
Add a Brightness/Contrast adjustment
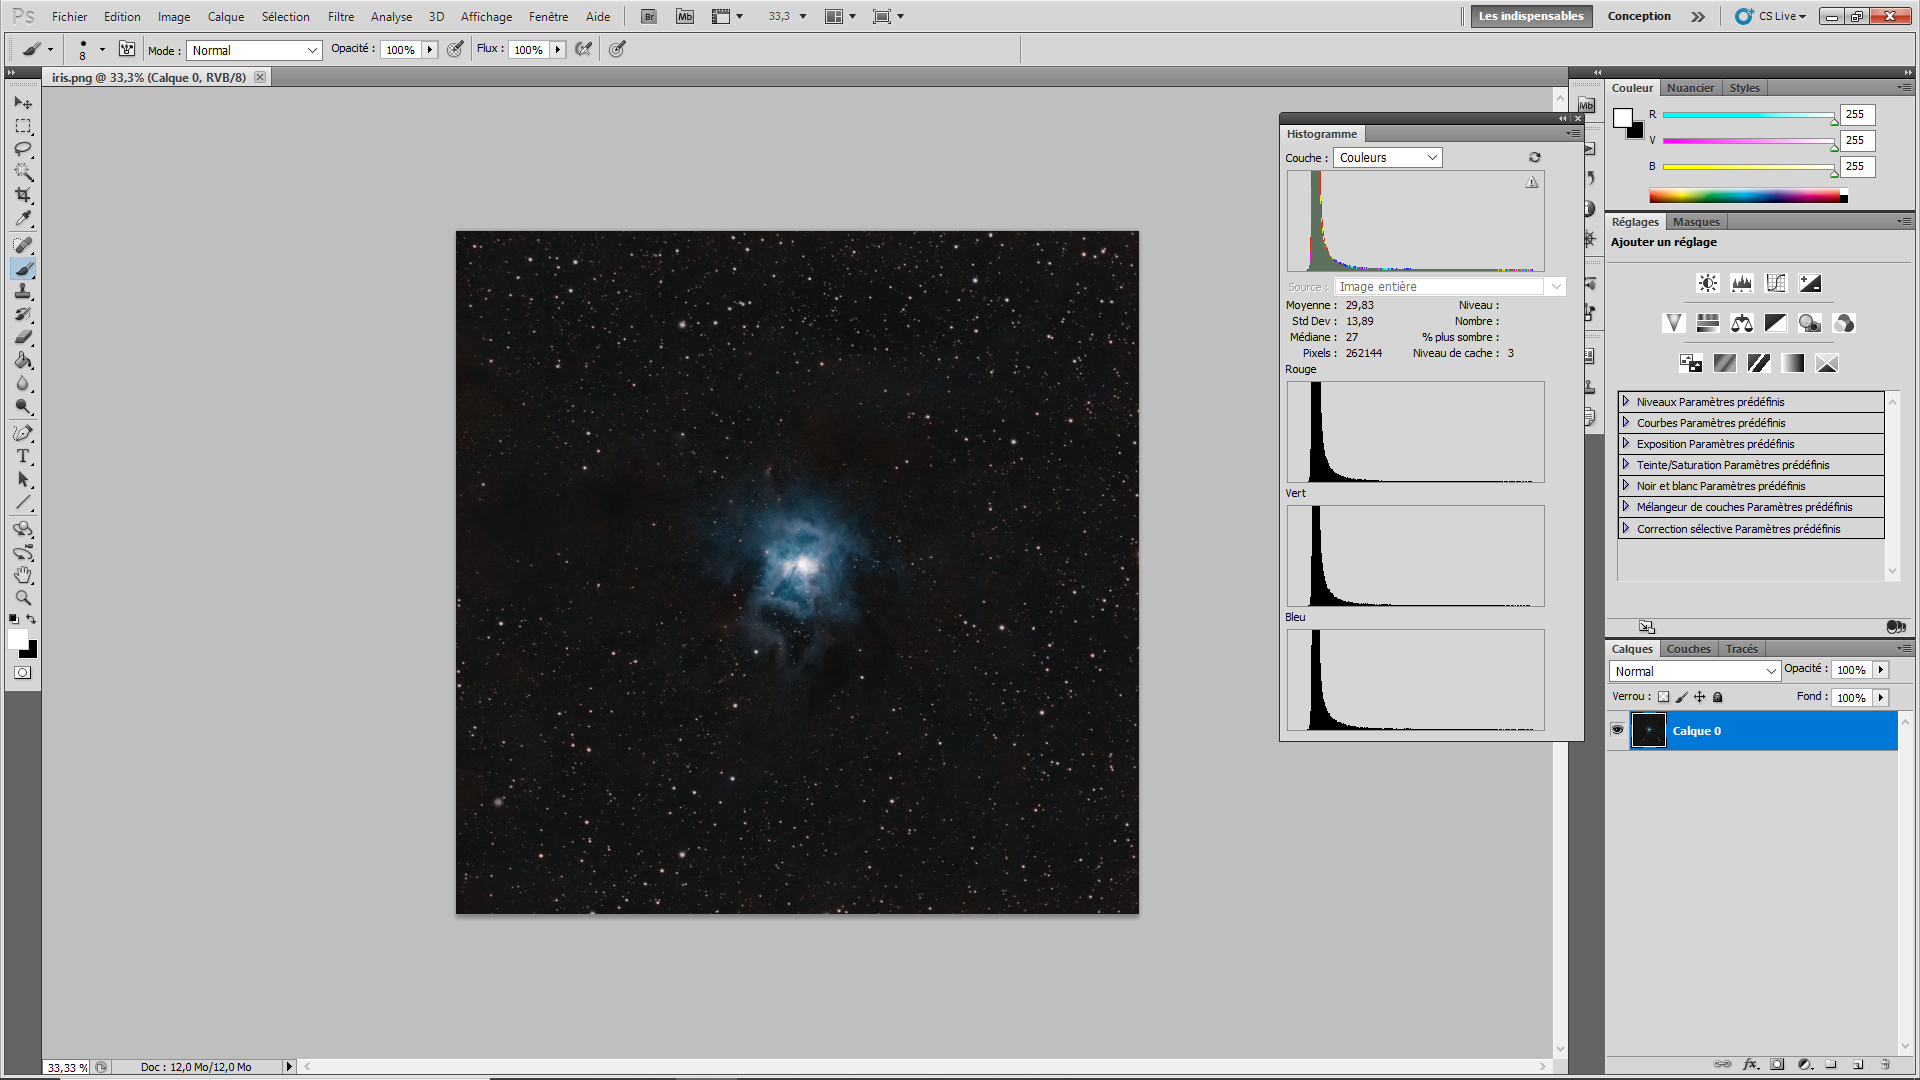pos(1708,283)
